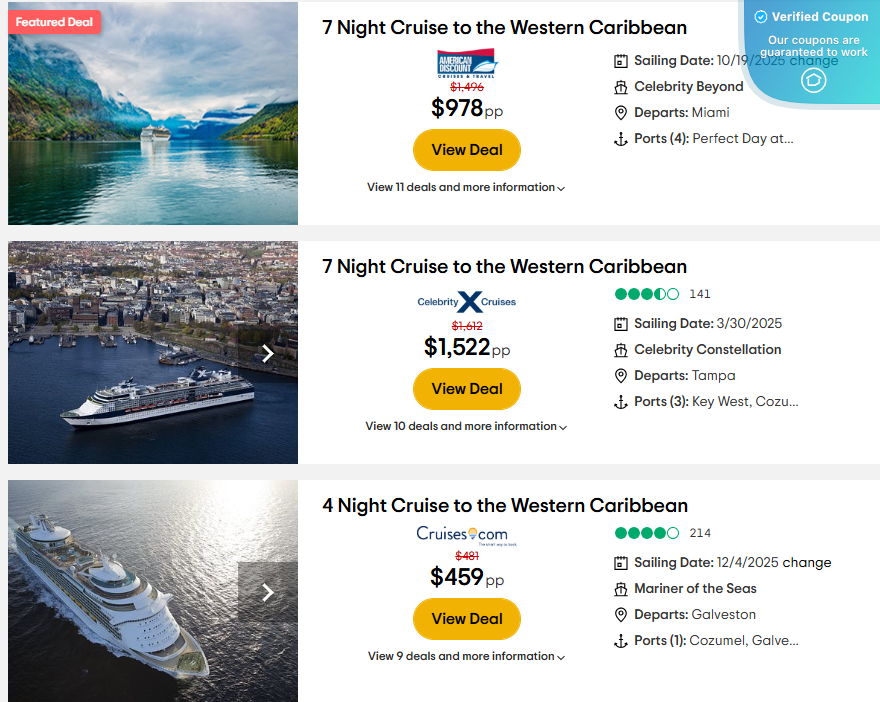Click change next to the 10/19/2025 sailing date
This screenshot has width=880, height=702.
pos(815,61)
